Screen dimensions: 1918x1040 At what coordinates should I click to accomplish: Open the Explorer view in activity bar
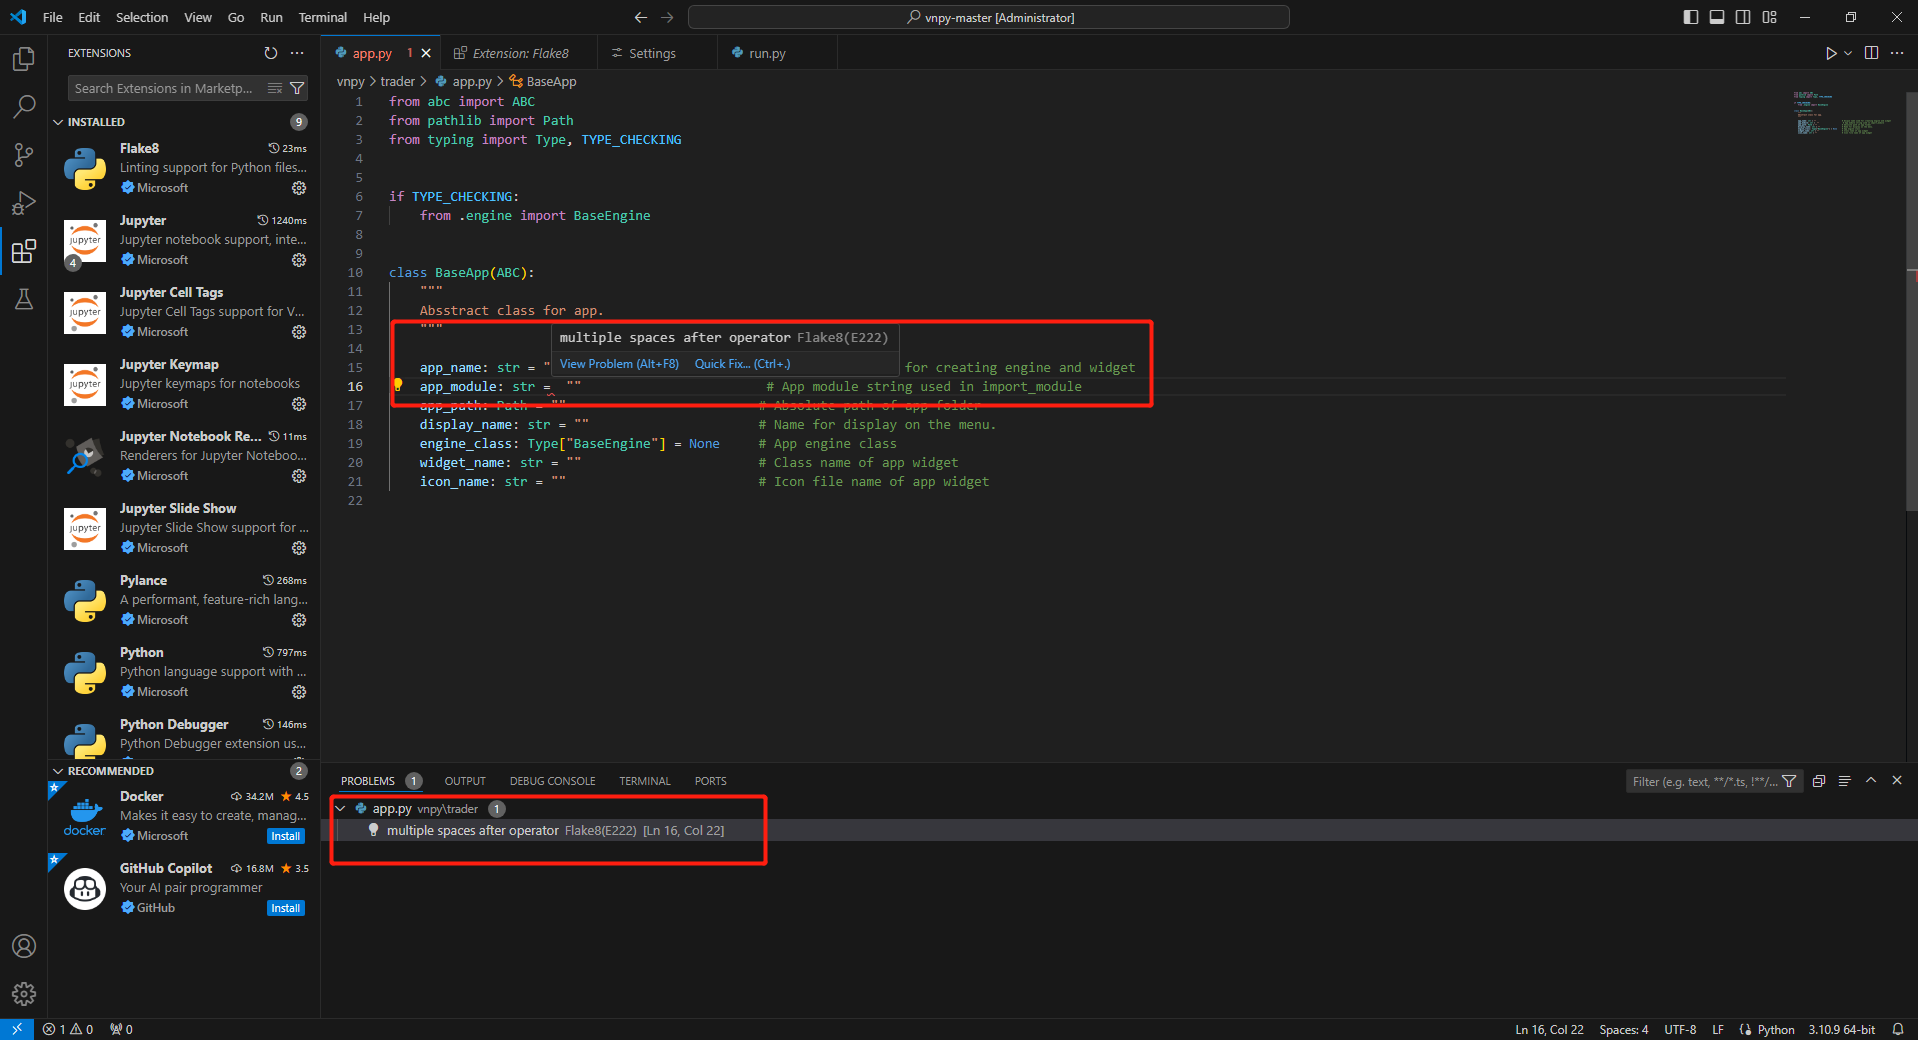24,59
